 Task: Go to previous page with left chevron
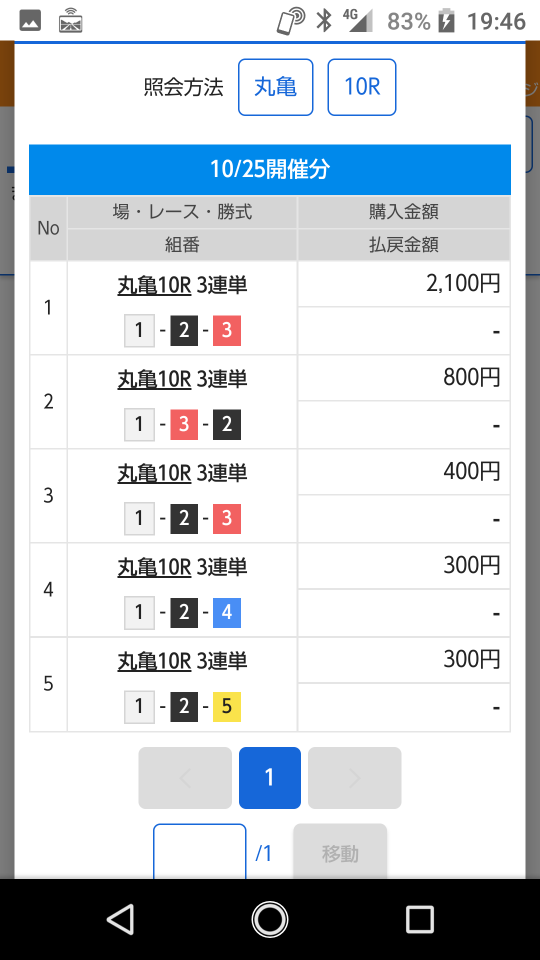[185, 778]
